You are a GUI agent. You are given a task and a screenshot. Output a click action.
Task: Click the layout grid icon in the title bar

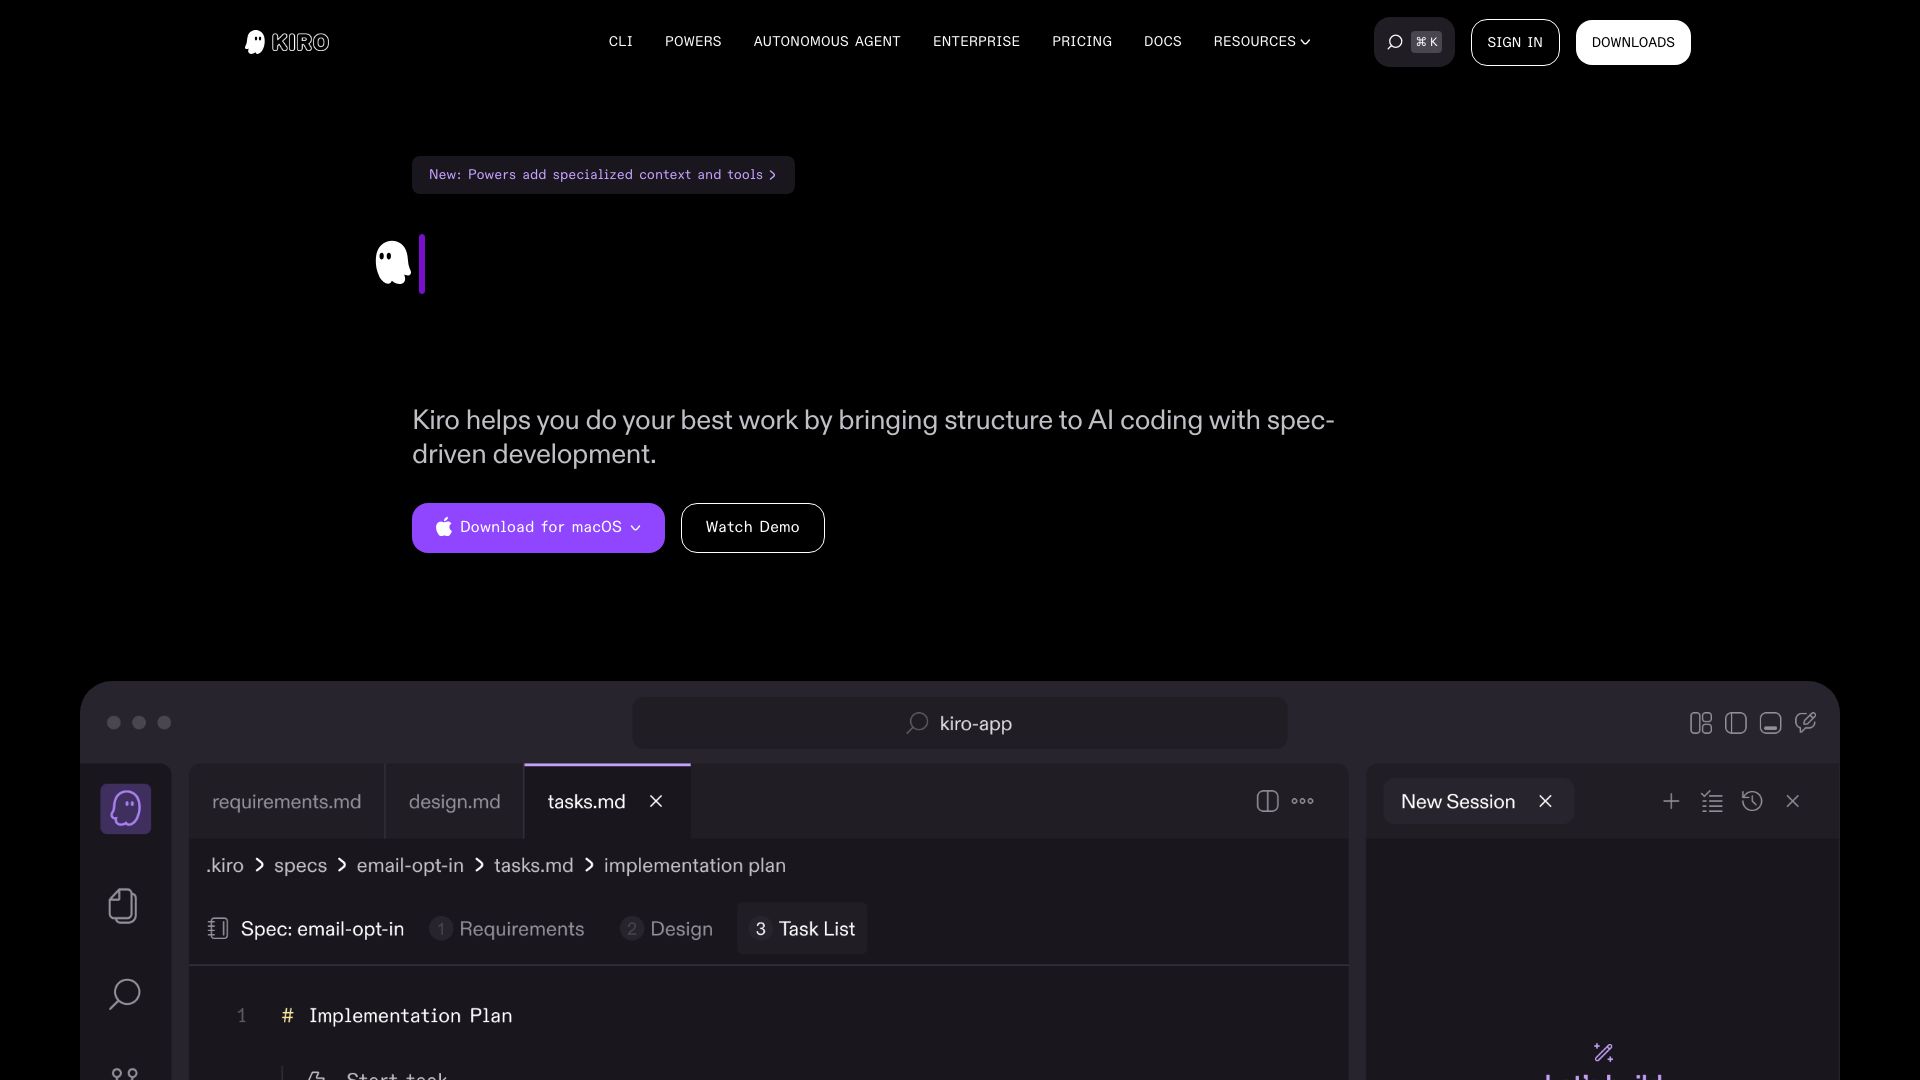pyautogui.click(x=1700, y=722)
